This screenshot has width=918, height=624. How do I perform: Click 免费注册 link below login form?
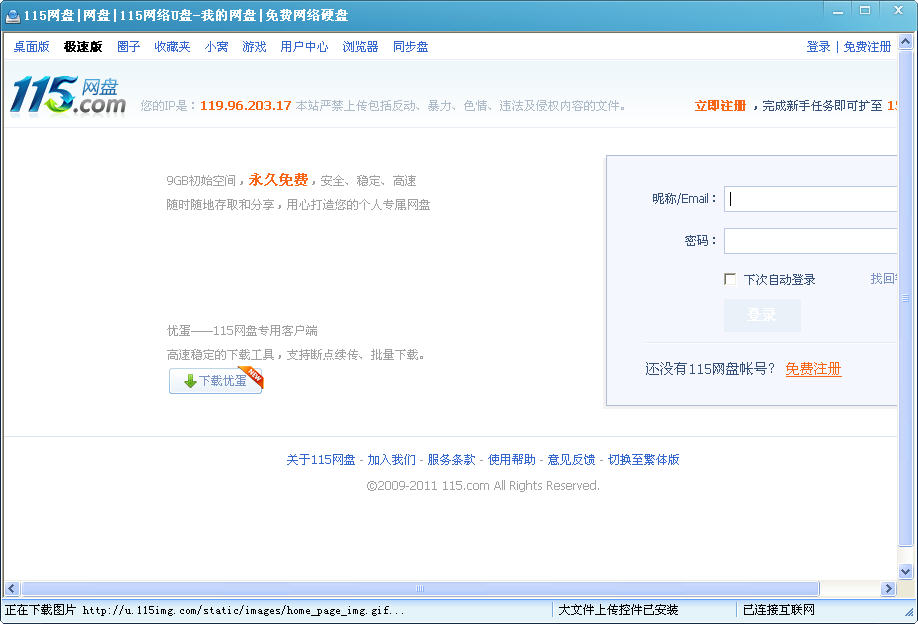point(813,369)
